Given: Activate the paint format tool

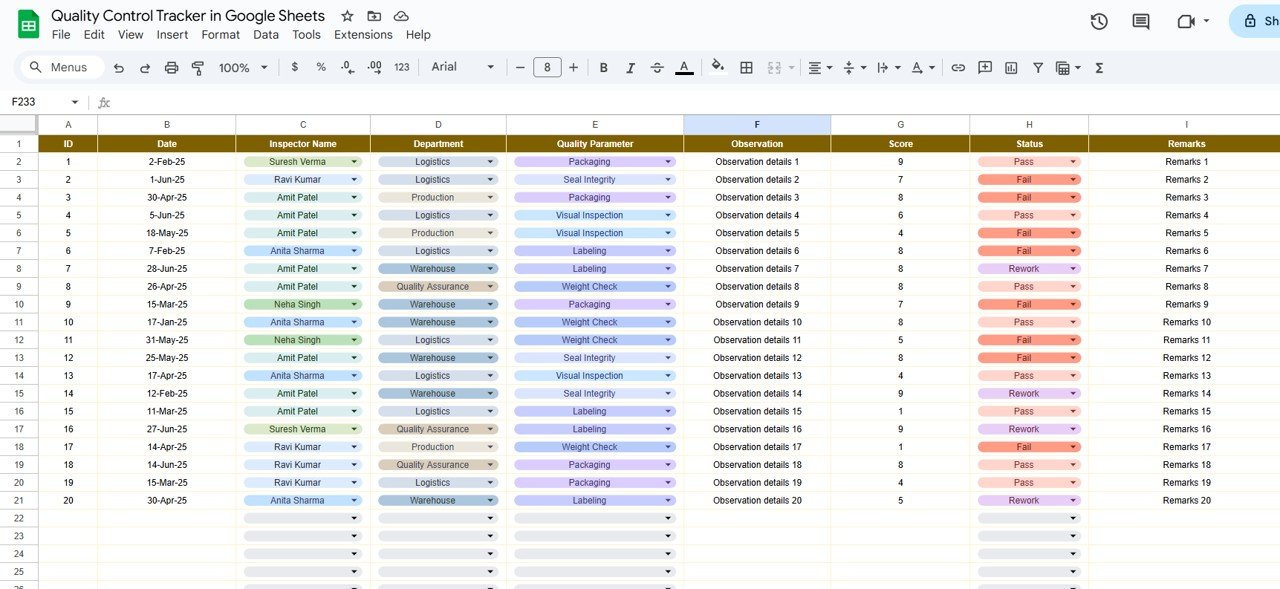Looking at the screenshot, I should [197, 67].
